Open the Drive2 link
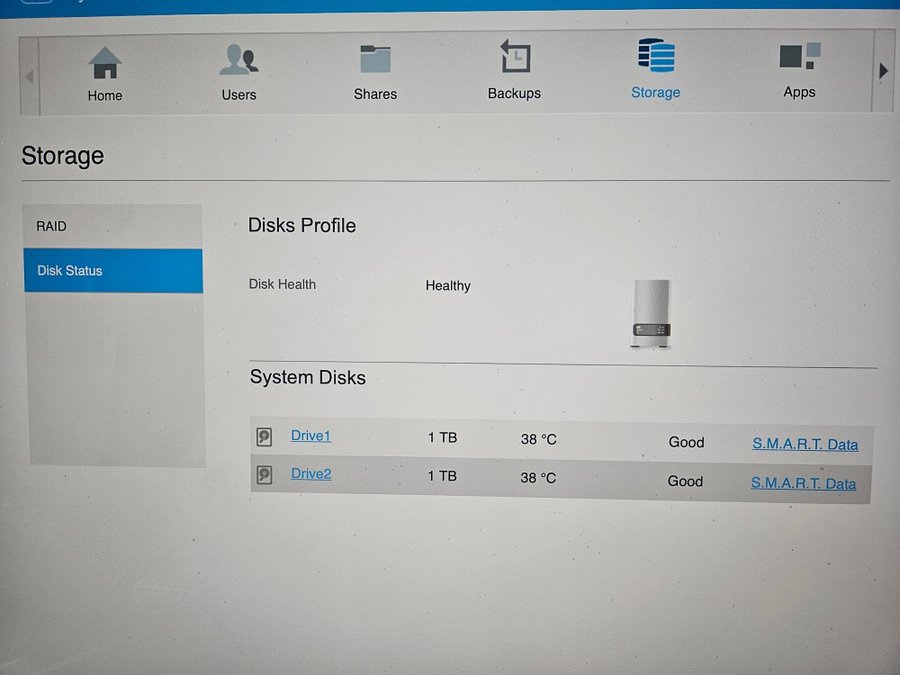Viewport: 900px width, 675px height. click(310, 474)
